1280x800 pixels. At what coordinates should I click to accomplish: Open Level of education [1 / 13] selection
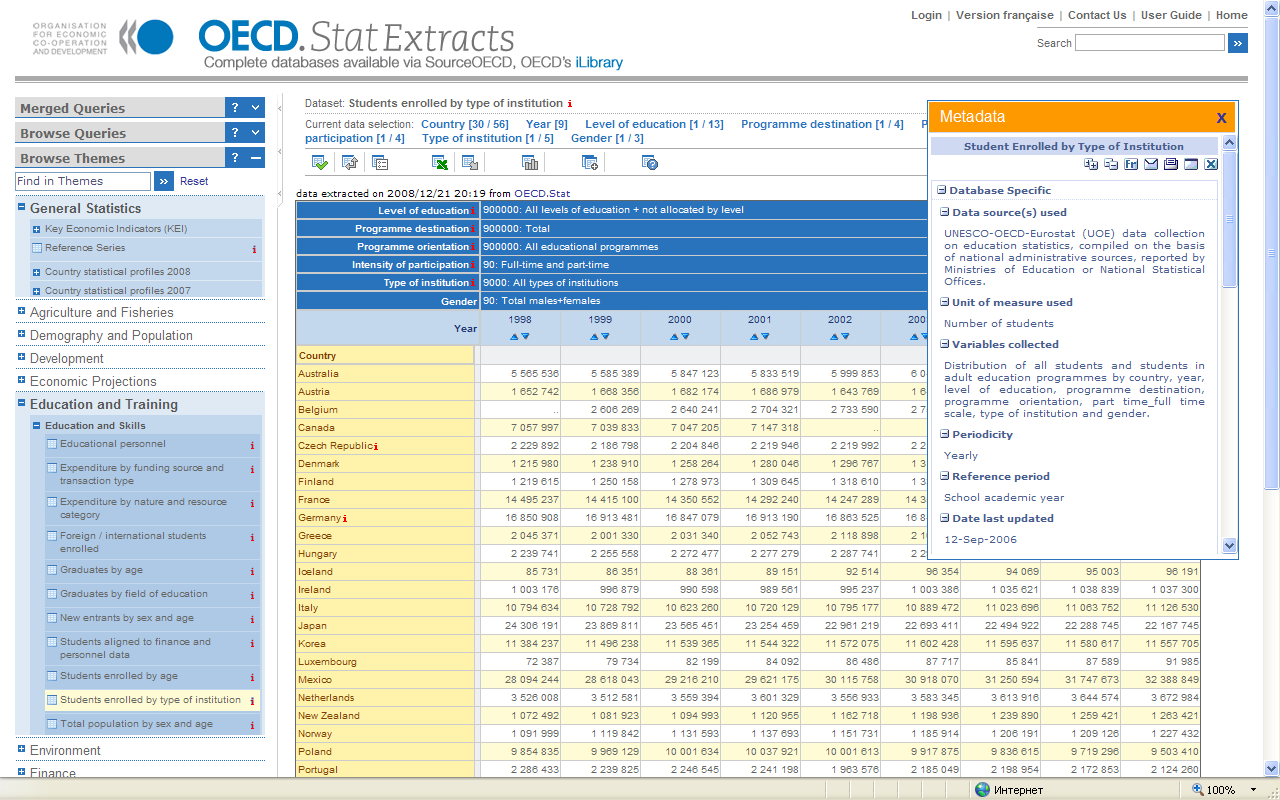654,124
